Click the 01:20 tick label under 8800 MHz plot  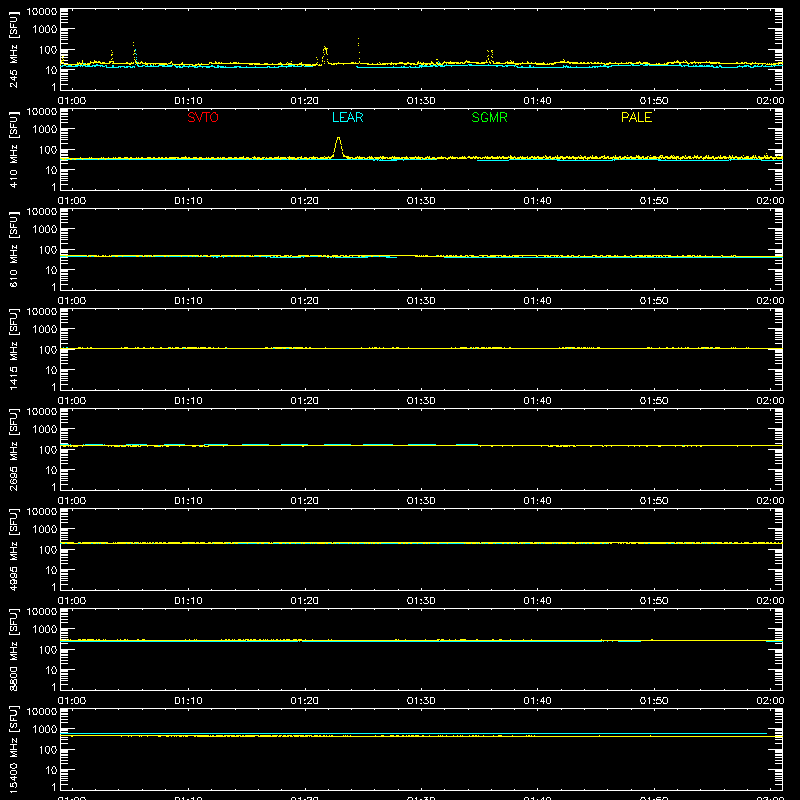(305, 701)
